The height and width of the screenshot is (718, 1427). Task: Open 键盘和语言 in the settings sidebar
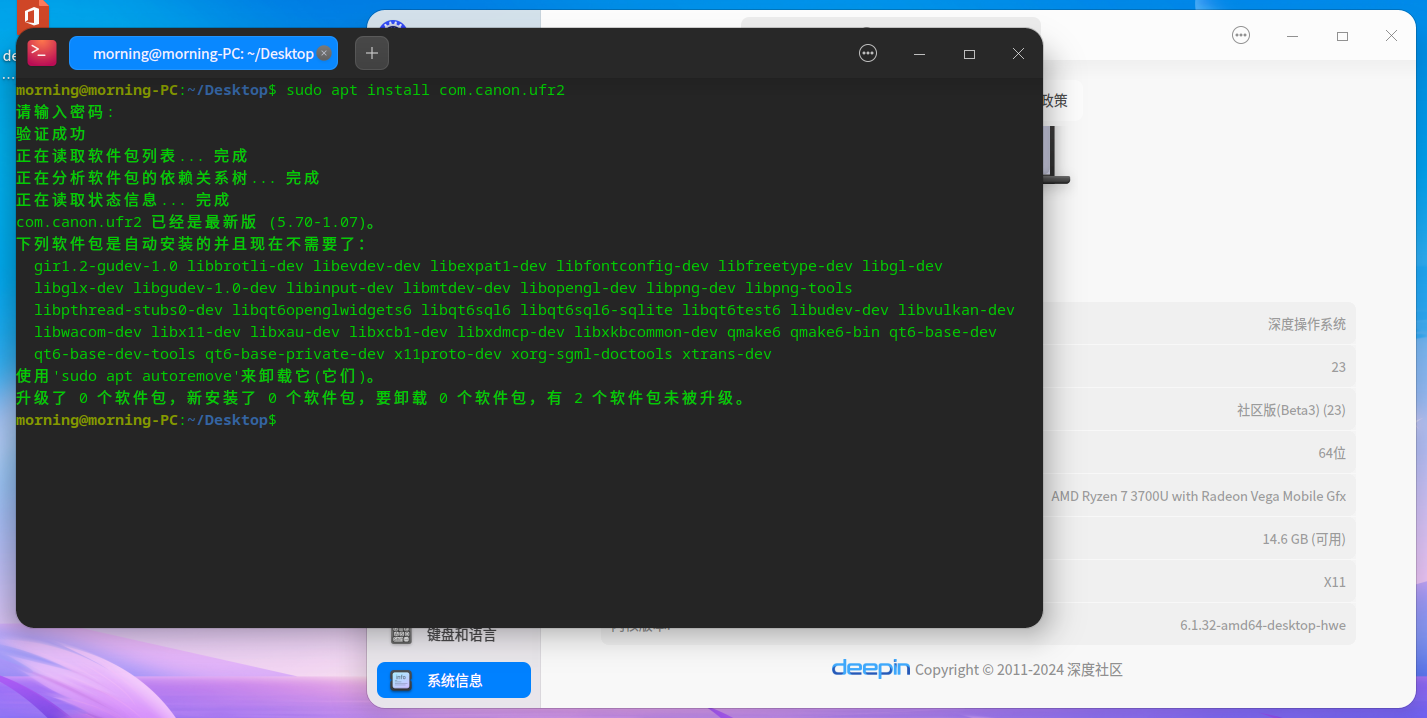click(x=454, y=635)
